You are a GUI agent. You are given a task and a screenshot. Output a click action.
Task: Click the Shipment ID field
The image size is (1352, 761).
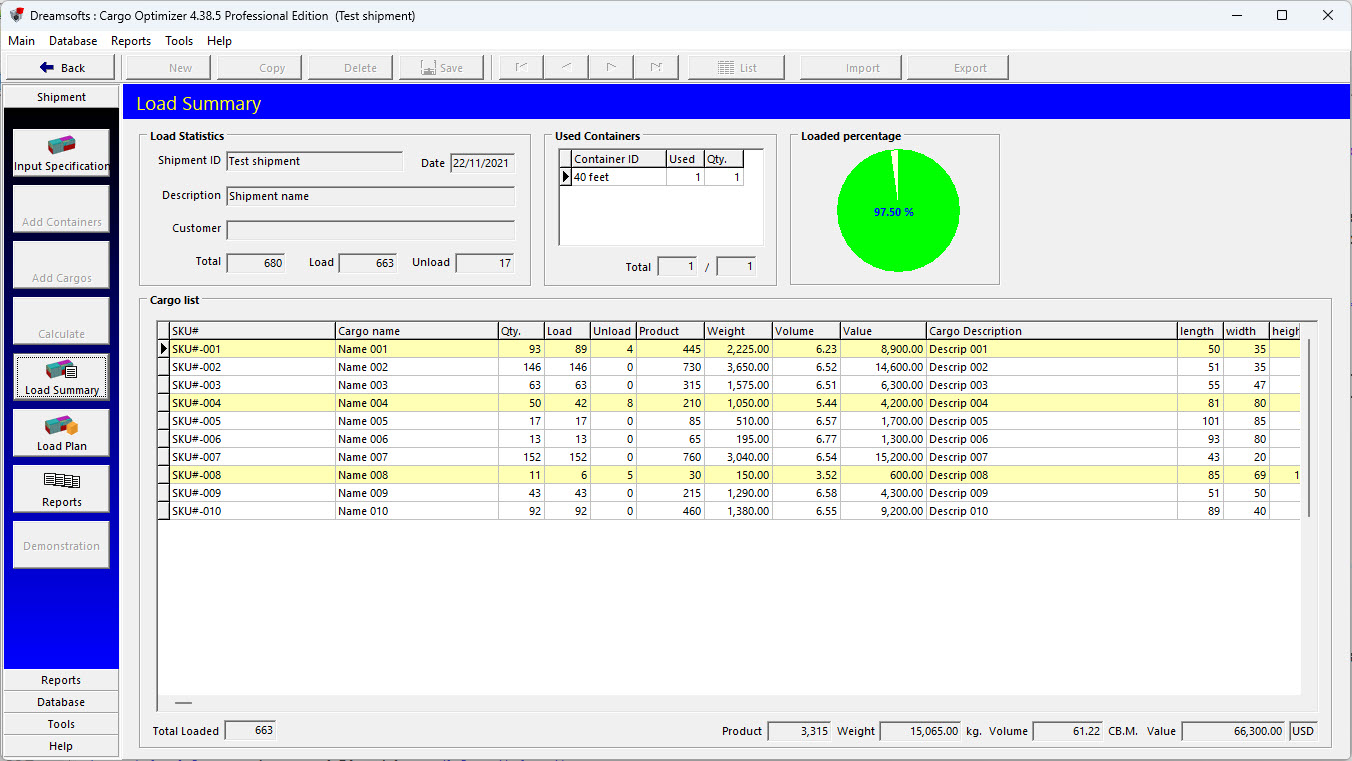coord(315,162)
